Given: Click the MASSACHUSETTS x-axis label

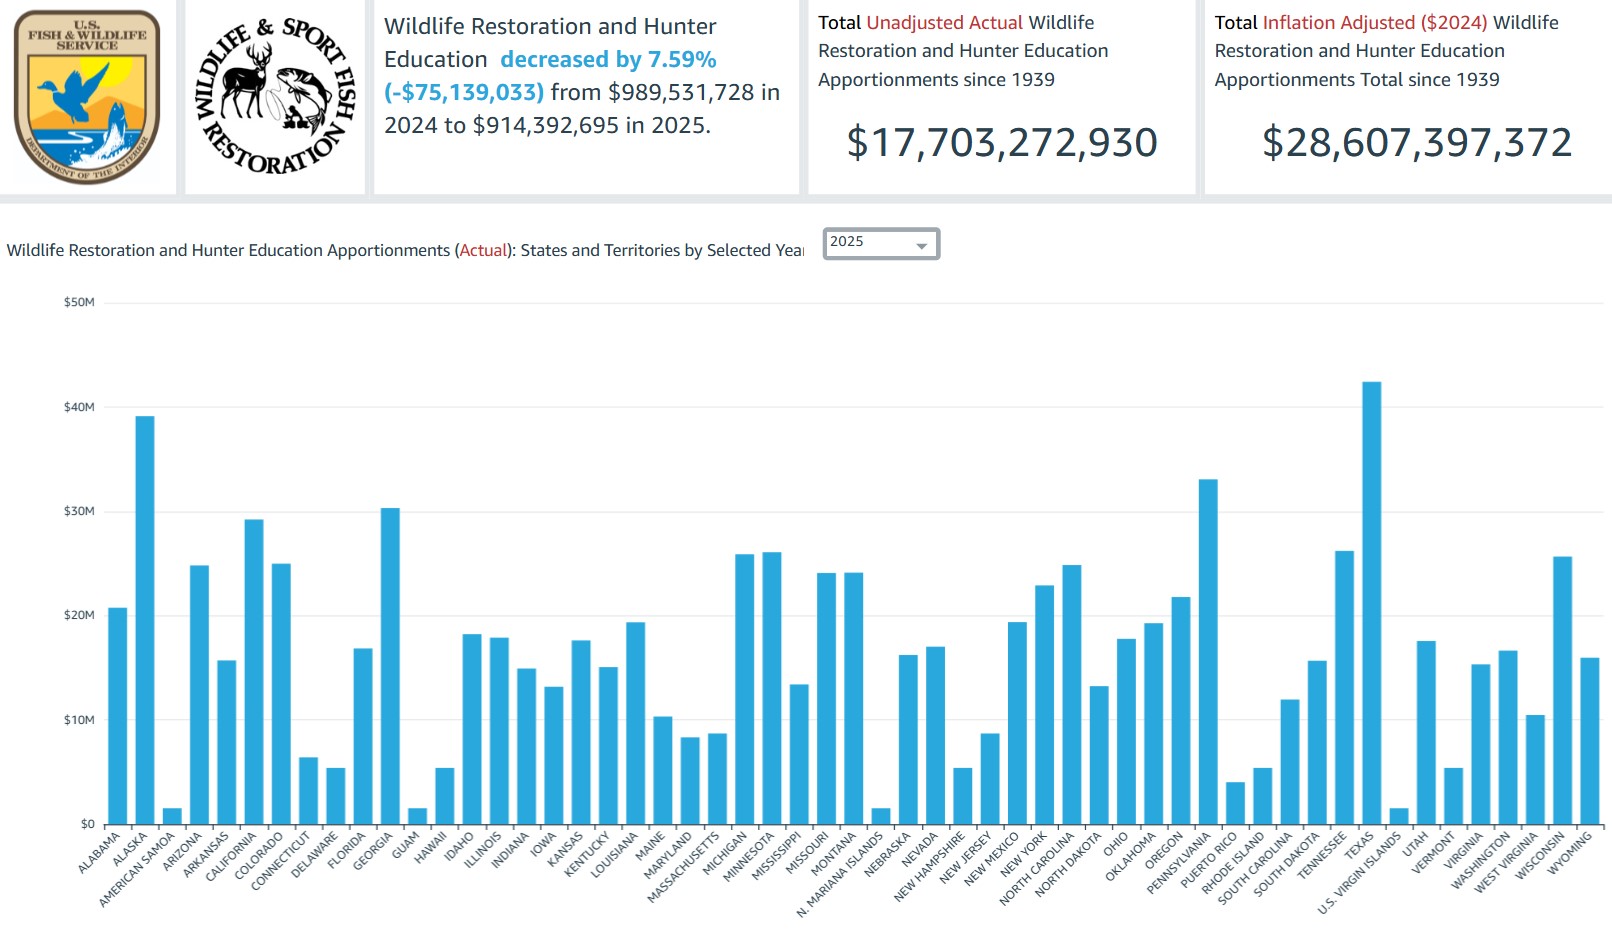Looking at the screenshot, I should point(684,867).
